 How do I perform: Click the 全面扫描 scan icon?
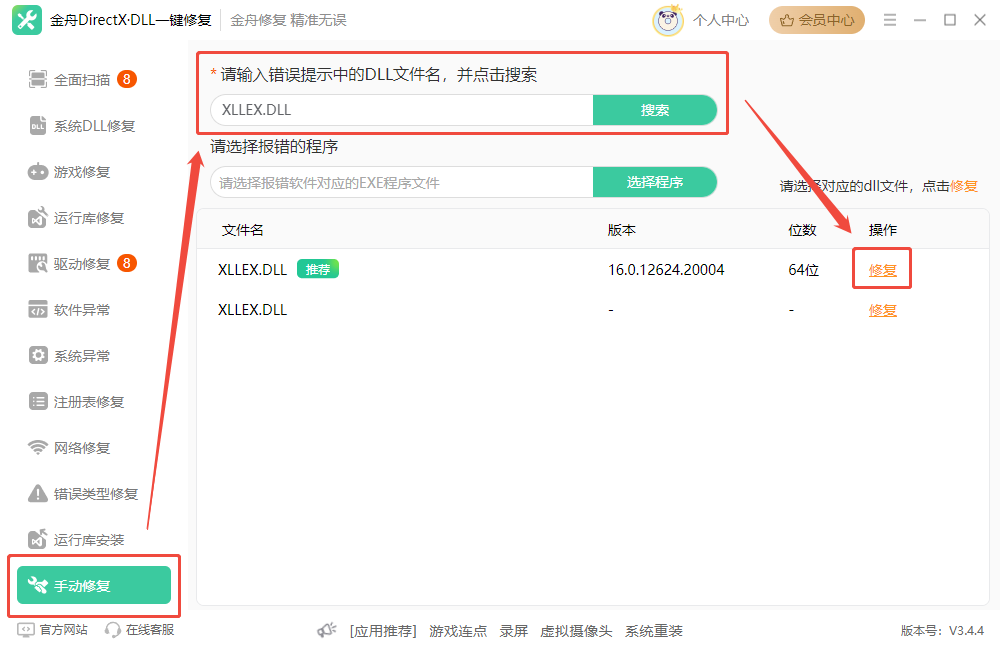click(38, 80)
